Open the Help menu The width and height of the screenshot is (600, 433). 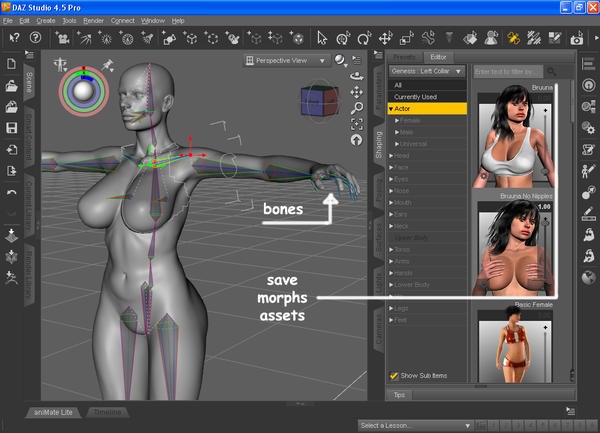[x=178, y=21]
